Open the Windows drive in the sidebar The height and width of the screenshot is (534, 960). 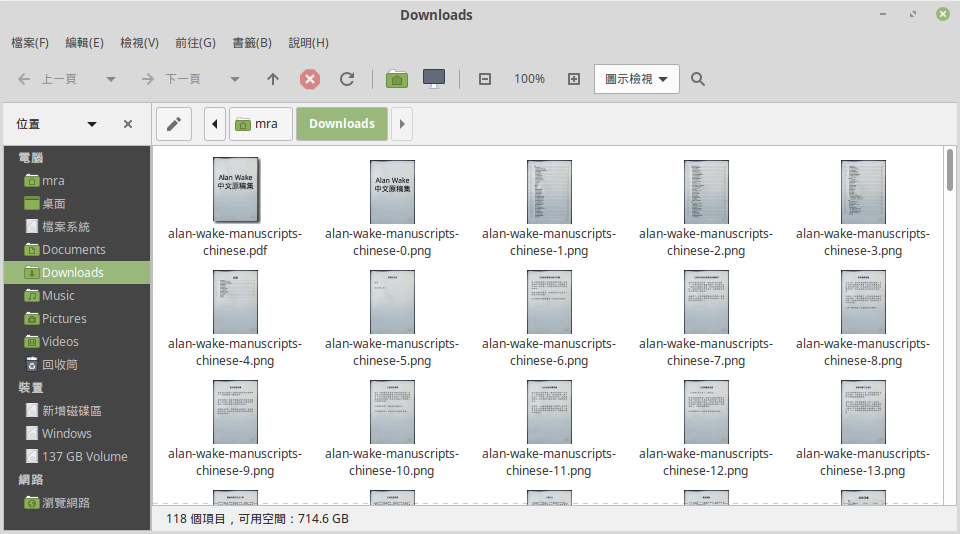(77, 434)
